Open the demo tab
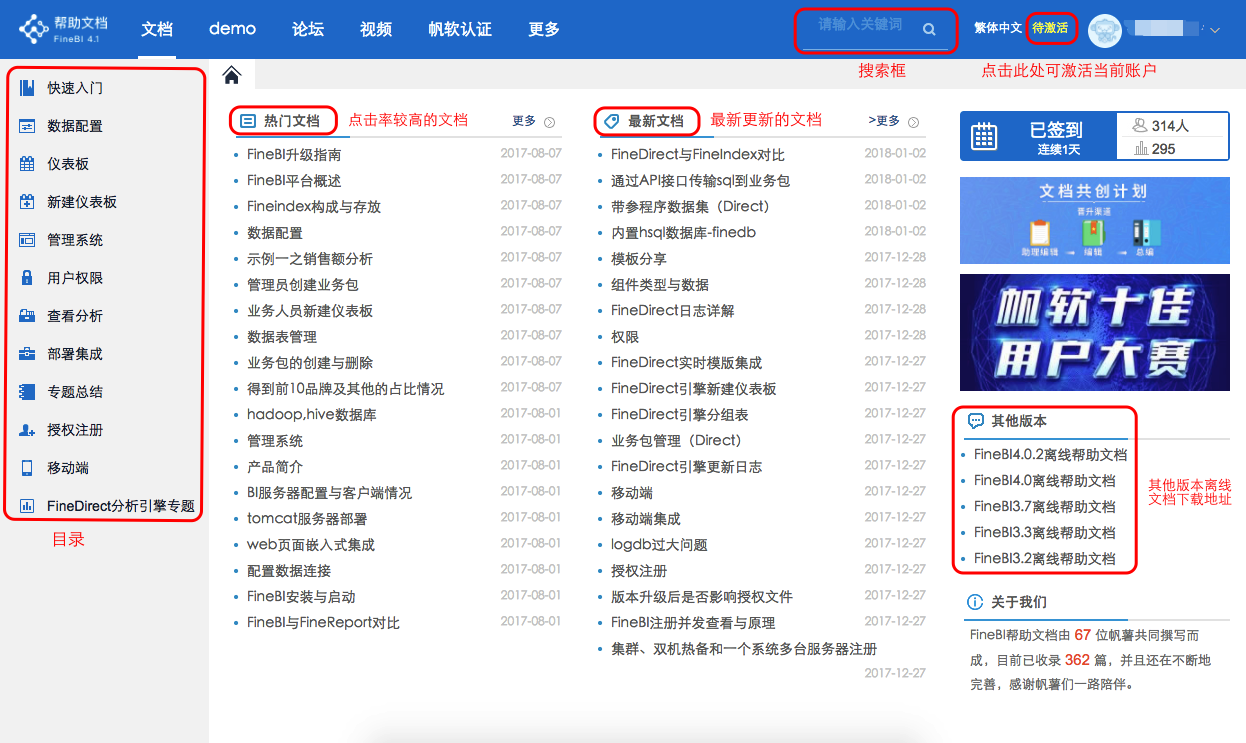This screenshot has width=1246, height=743. [232, 29]
